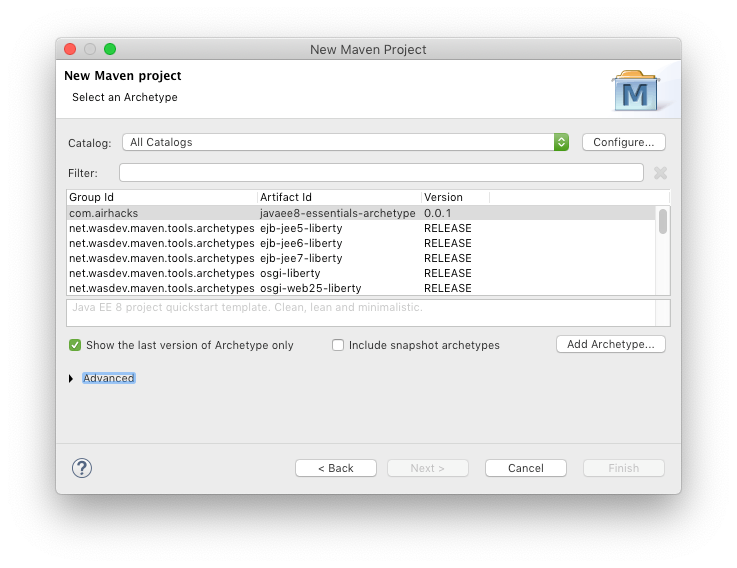Toggle Show the last version of Archetype only
Viewport: 737px width, 568px height.
(x=75, y=345)
